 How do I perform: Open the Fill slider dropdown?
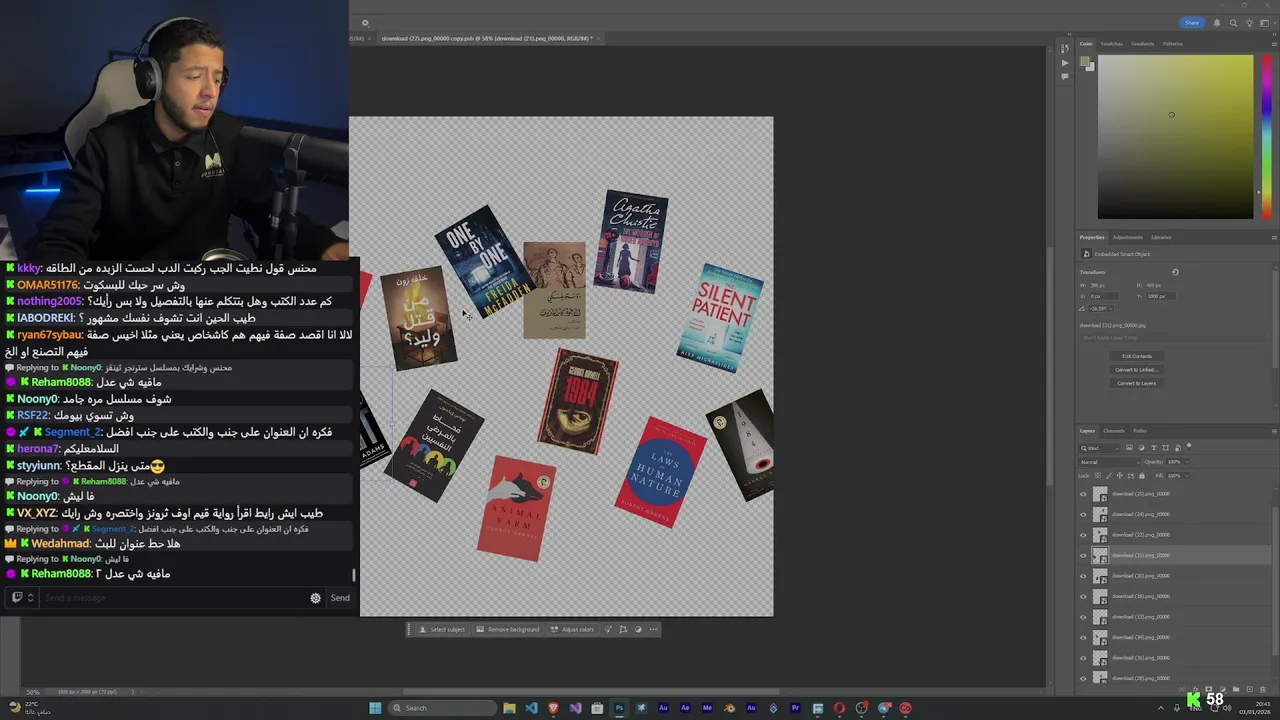click(x=1187, y=476)
